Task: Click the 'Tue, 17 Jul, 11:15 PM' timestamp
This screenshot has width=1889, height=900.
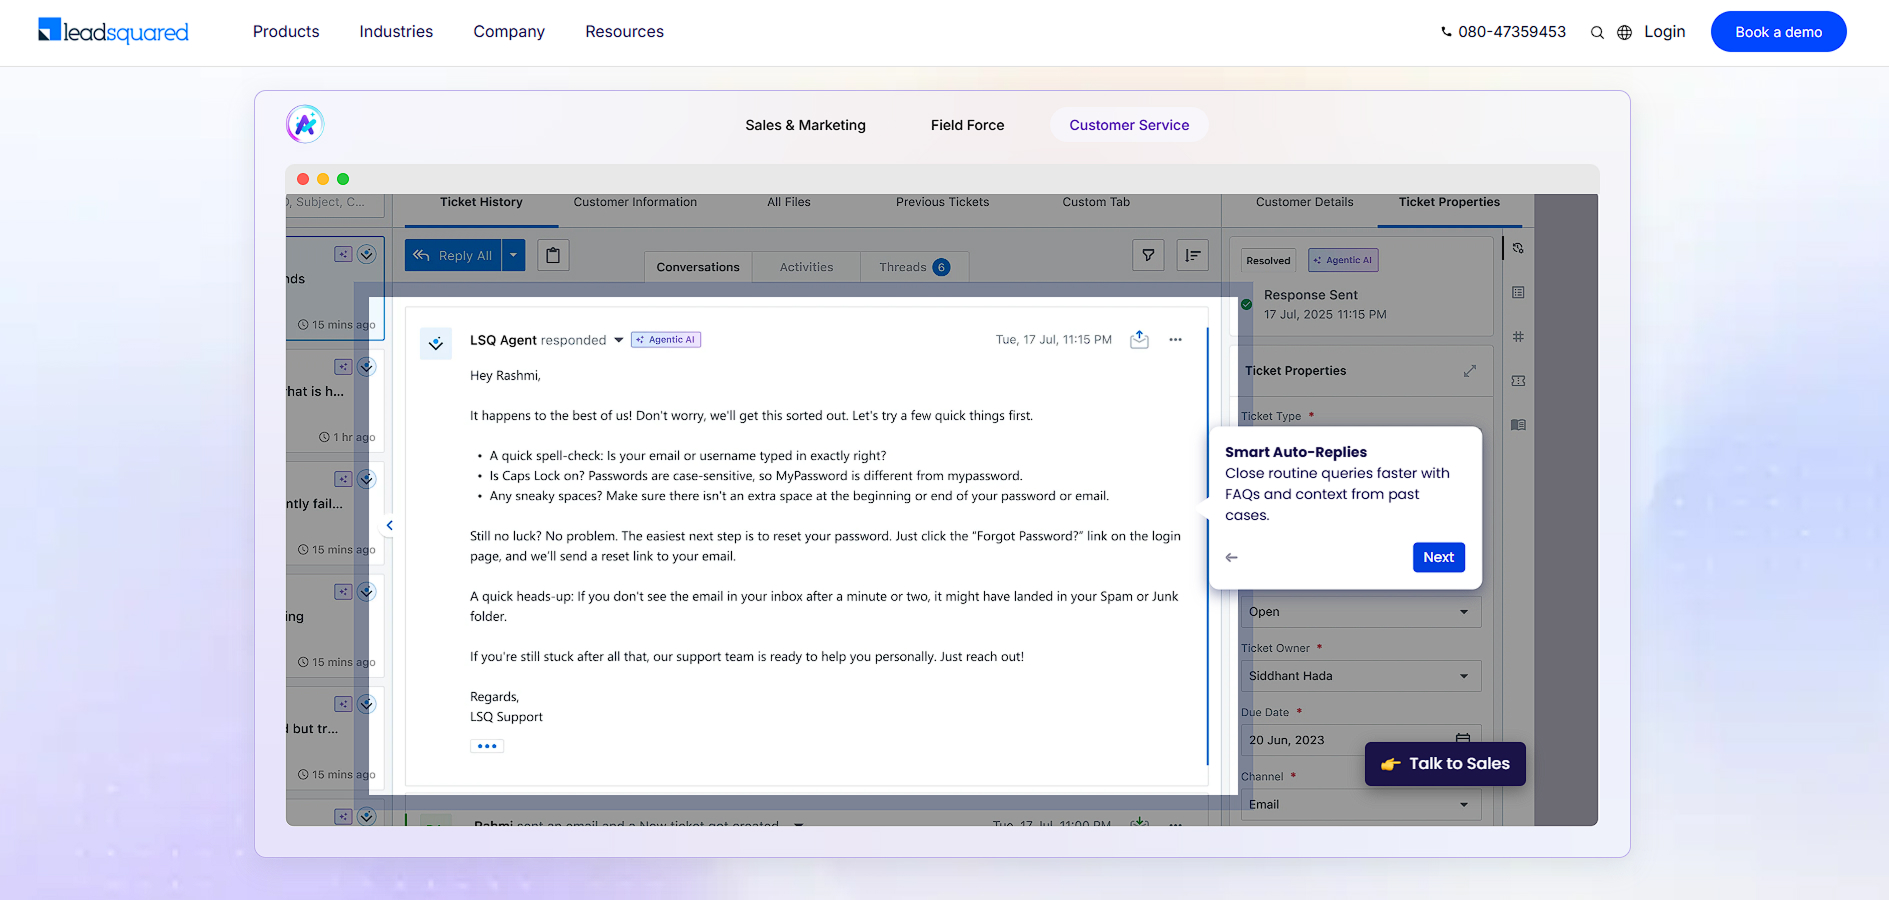Action: coord(1053,340)
